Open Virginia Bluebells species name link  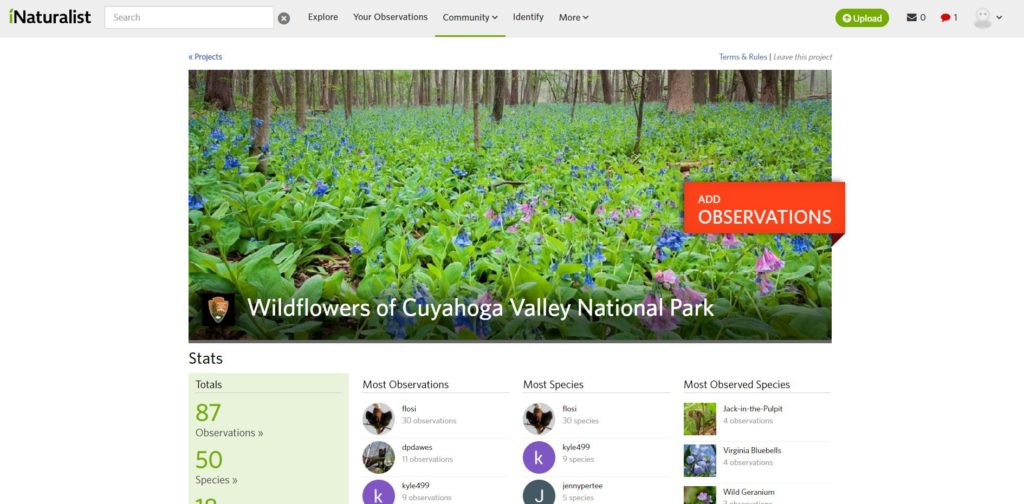(x=752, y=450)
